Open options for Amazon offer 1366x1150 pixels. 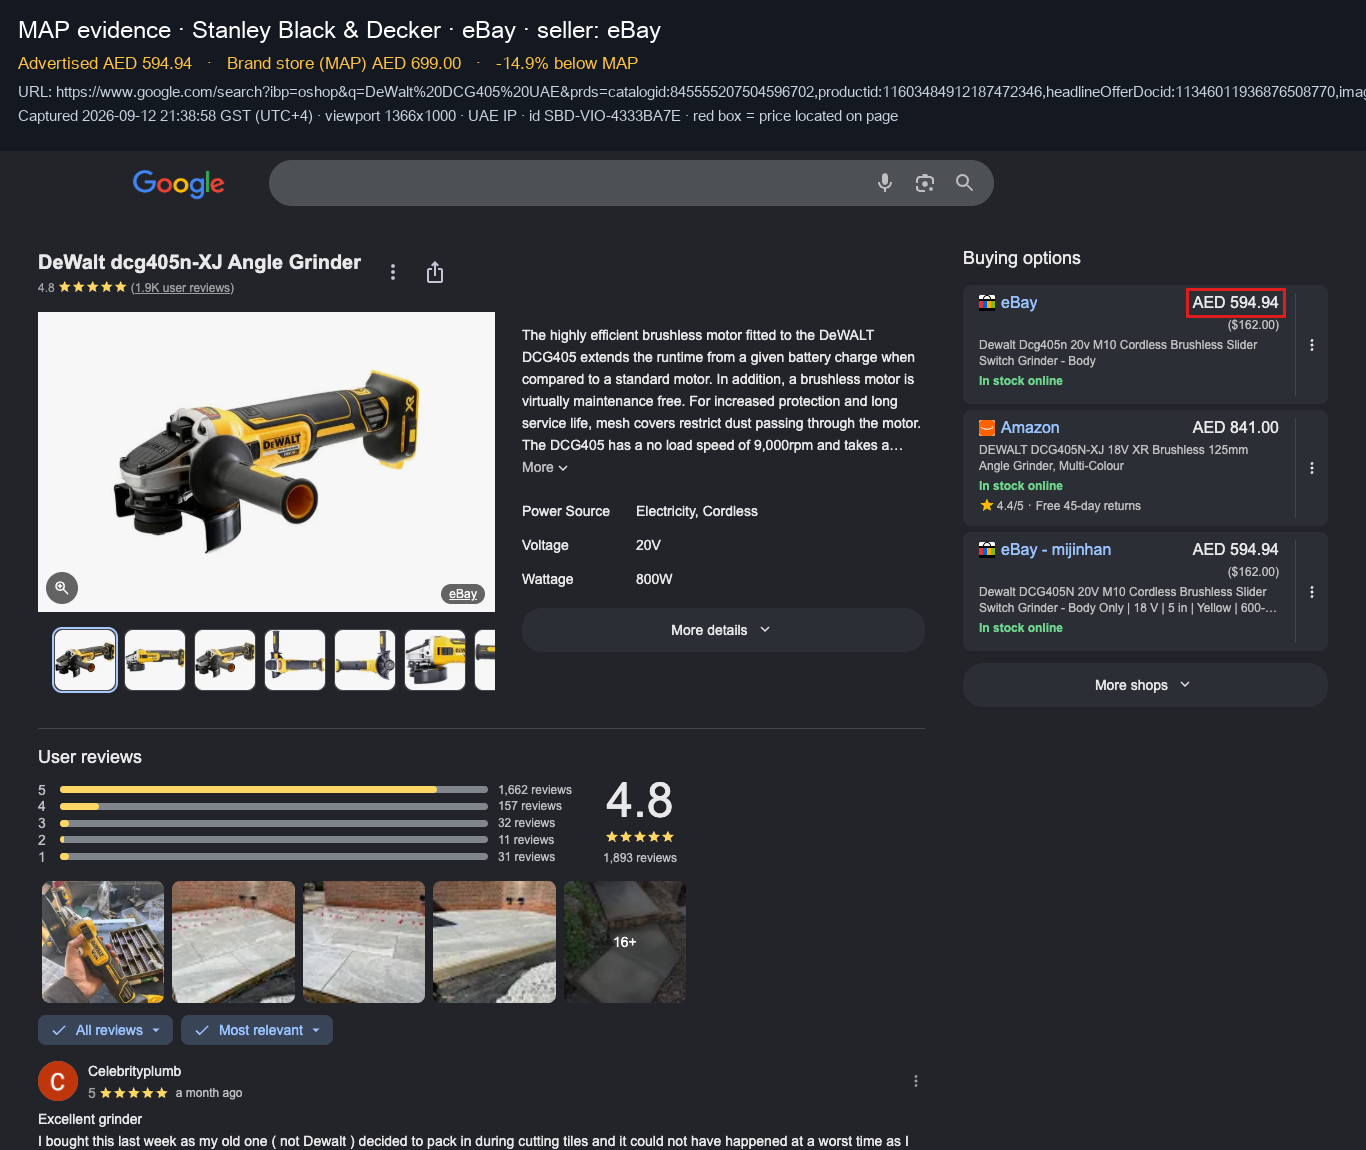point(1312,468)
